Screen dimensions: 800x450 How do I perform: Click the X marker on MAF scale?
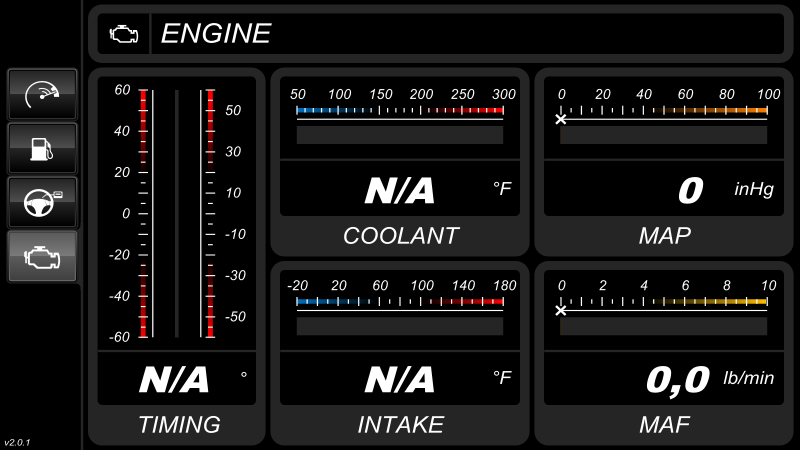561,310
